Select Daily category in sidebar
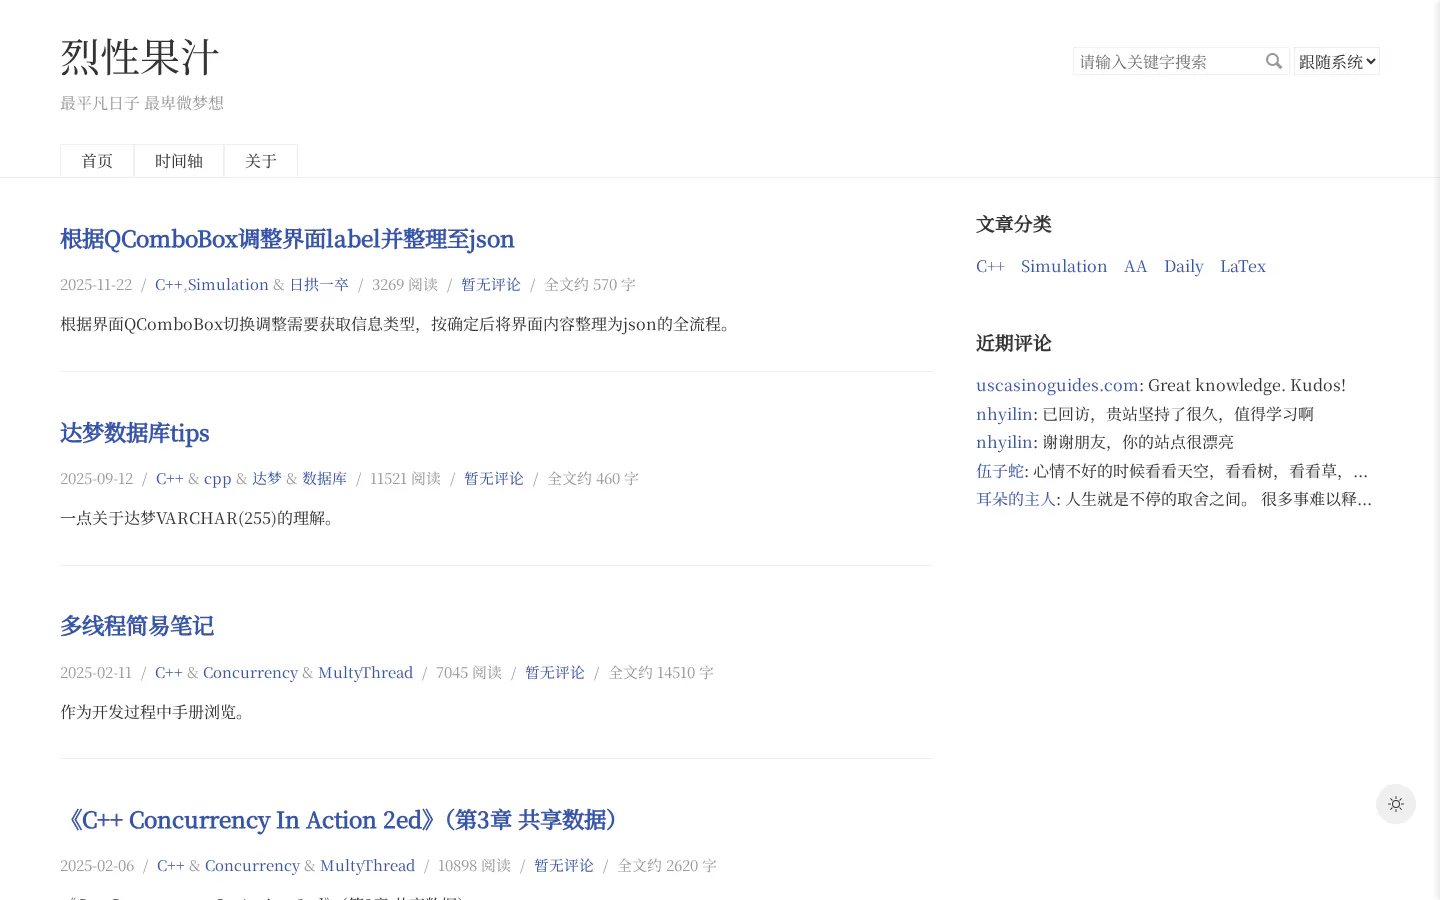Screen dimensions: 1440x900 tap(1183, 266)
